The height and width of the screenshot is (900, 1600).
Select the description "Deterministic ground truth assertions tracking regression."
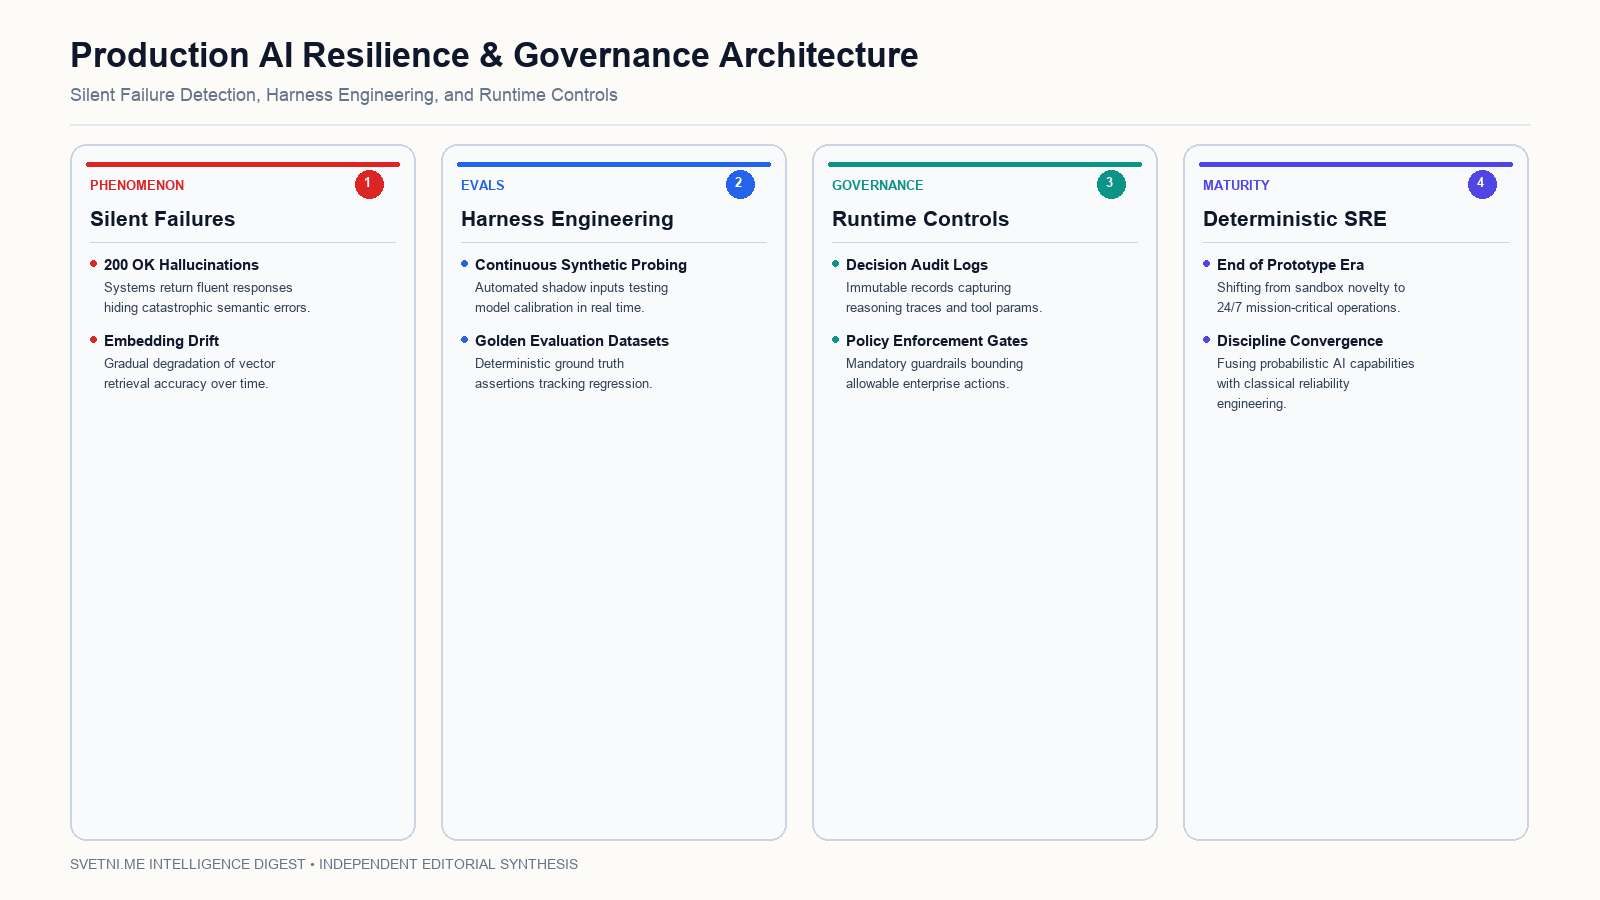point(564,374)
